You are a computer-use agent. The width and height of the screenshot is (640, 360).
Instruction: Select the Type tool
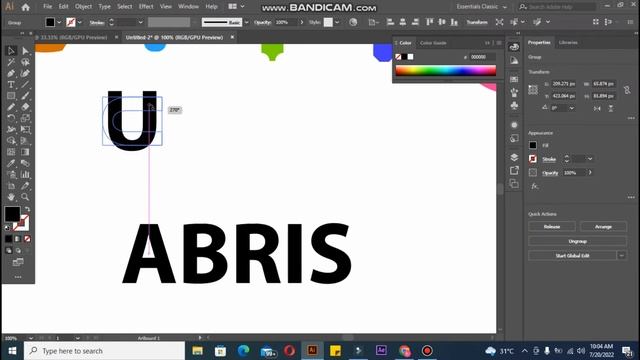(x=11, y=84)
